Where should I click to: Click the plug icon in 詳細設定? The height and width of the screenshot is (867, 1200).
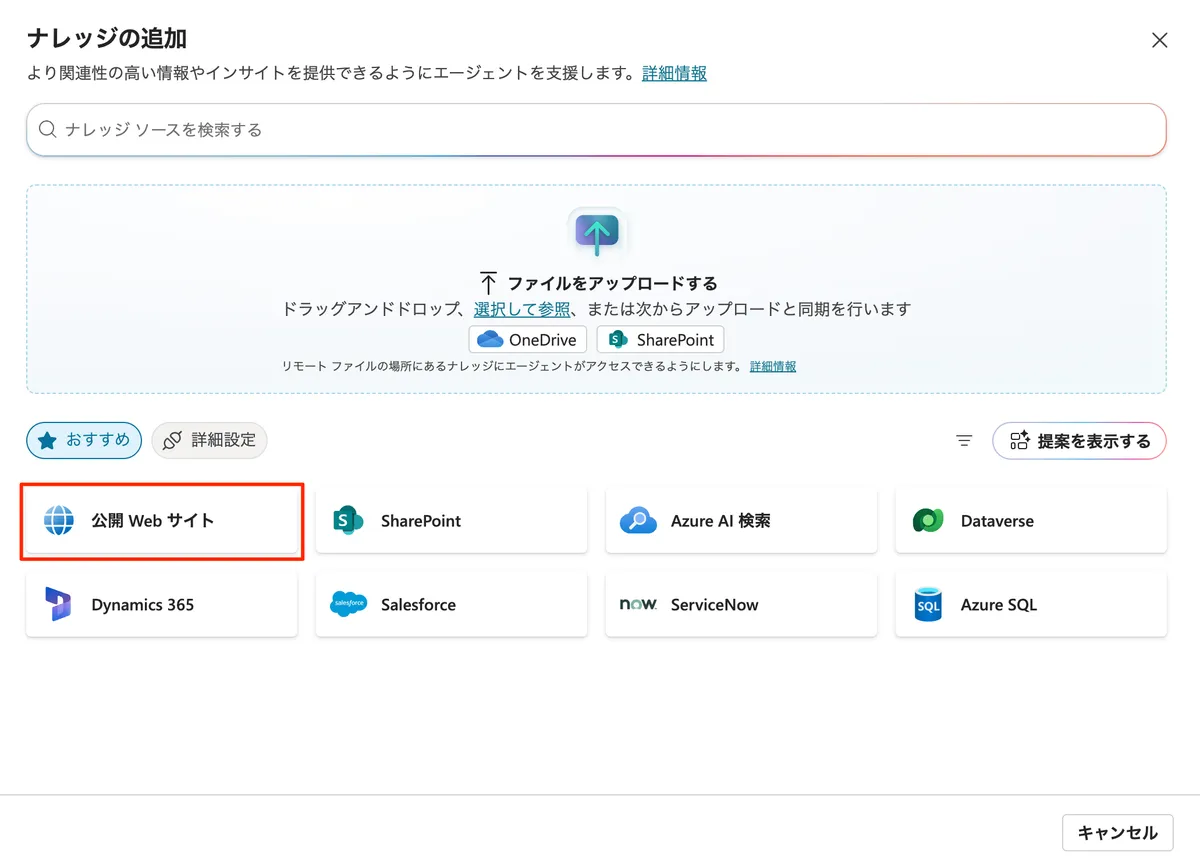173,440
